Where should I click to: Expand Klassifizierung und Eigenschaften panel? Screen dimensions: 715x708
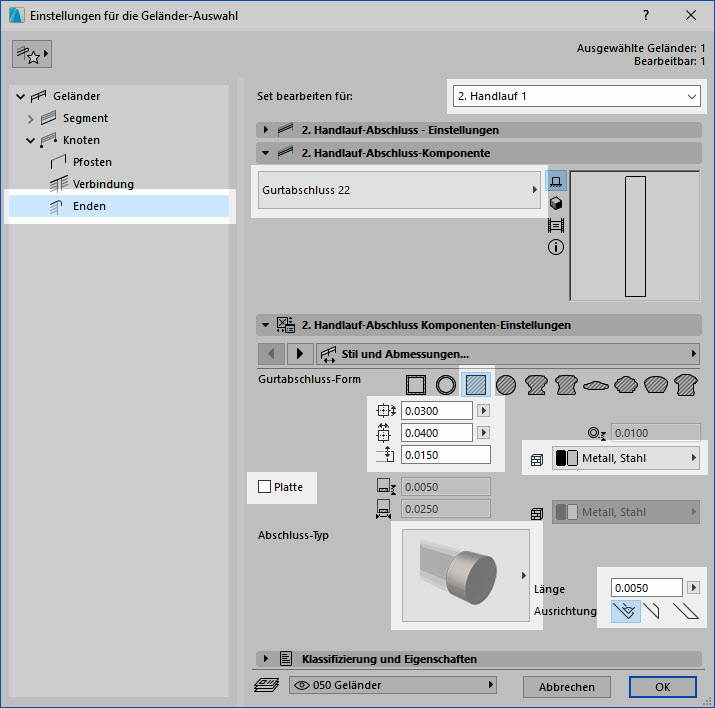tap(266, 659)
